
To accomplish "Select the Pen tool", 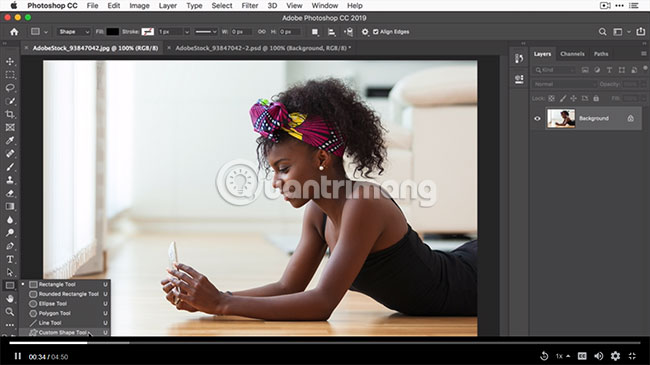I will [10, 246].
